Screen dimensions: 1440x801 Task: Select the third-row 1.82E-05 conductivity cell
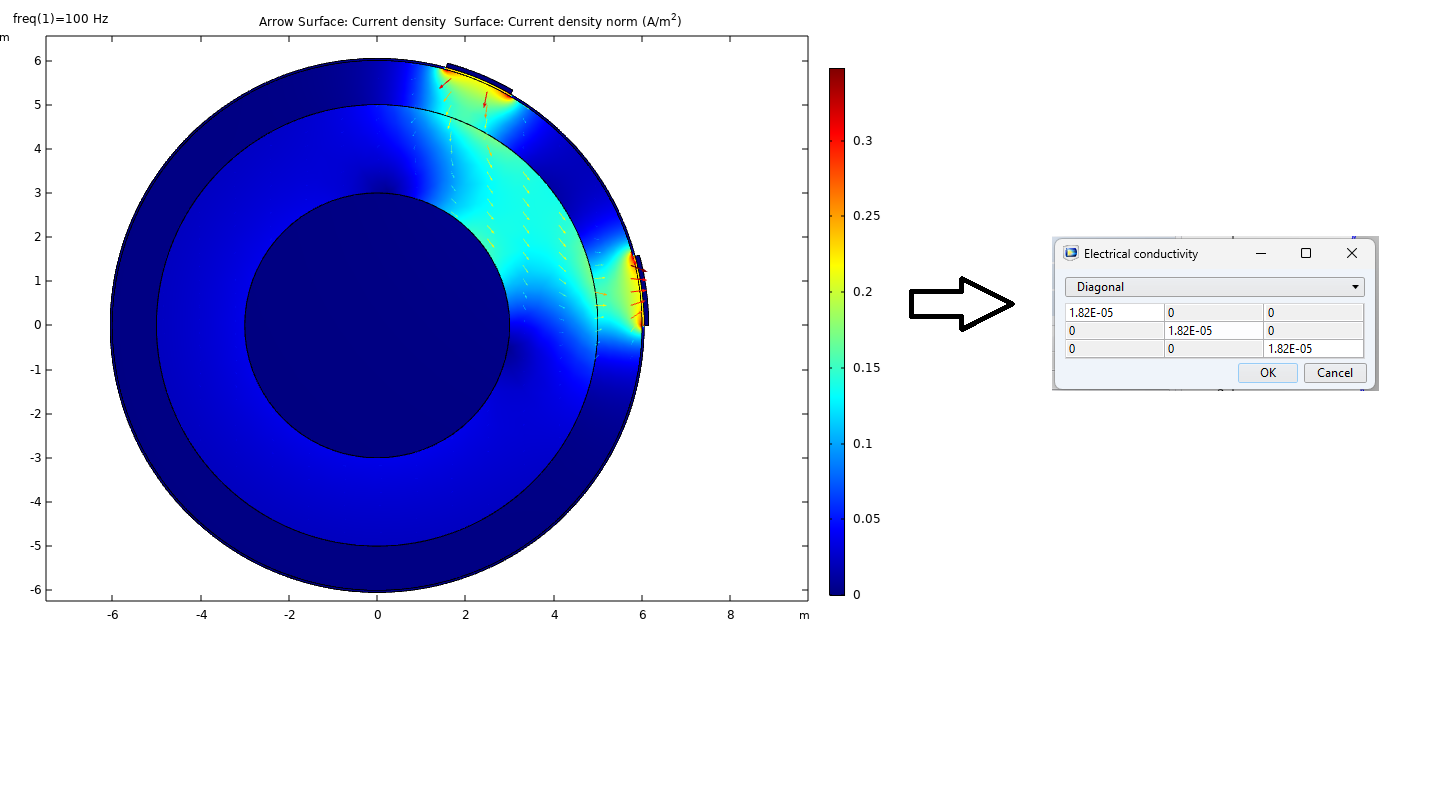pyautogui.click(x=1313, y=349)
